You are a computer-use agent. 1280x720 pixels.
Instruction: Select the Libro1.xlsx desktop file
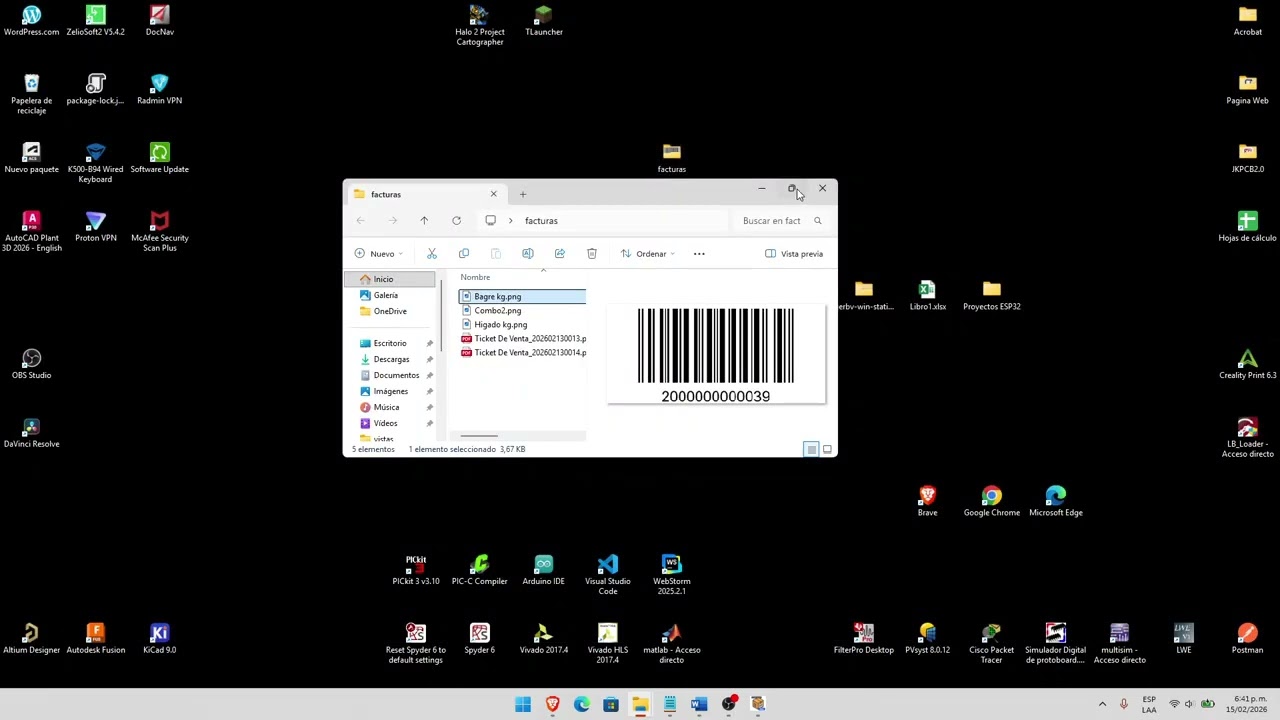(x=928, y=296)
